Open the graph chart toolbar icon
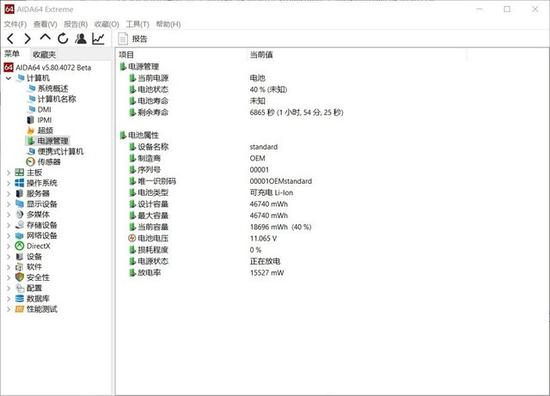The width and height of the screenshot is (550, 396). [x=98, y=39]
